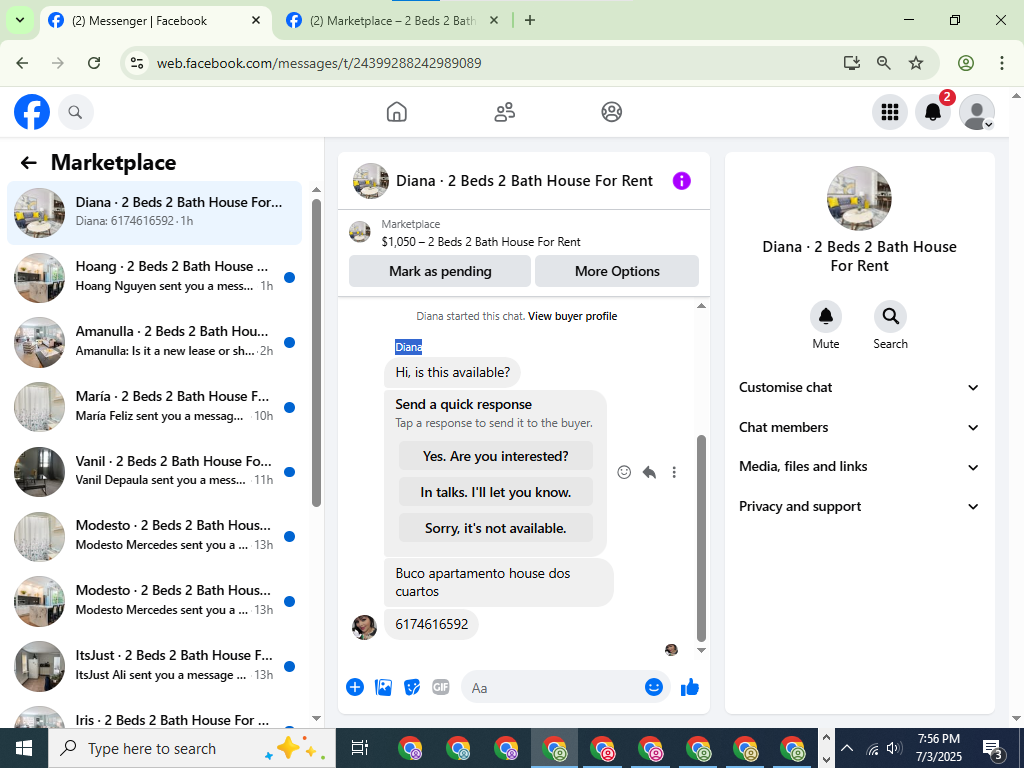Send a thumbs up like
This screenshot has width=1024, height=768.
click(x=690, y=687)
